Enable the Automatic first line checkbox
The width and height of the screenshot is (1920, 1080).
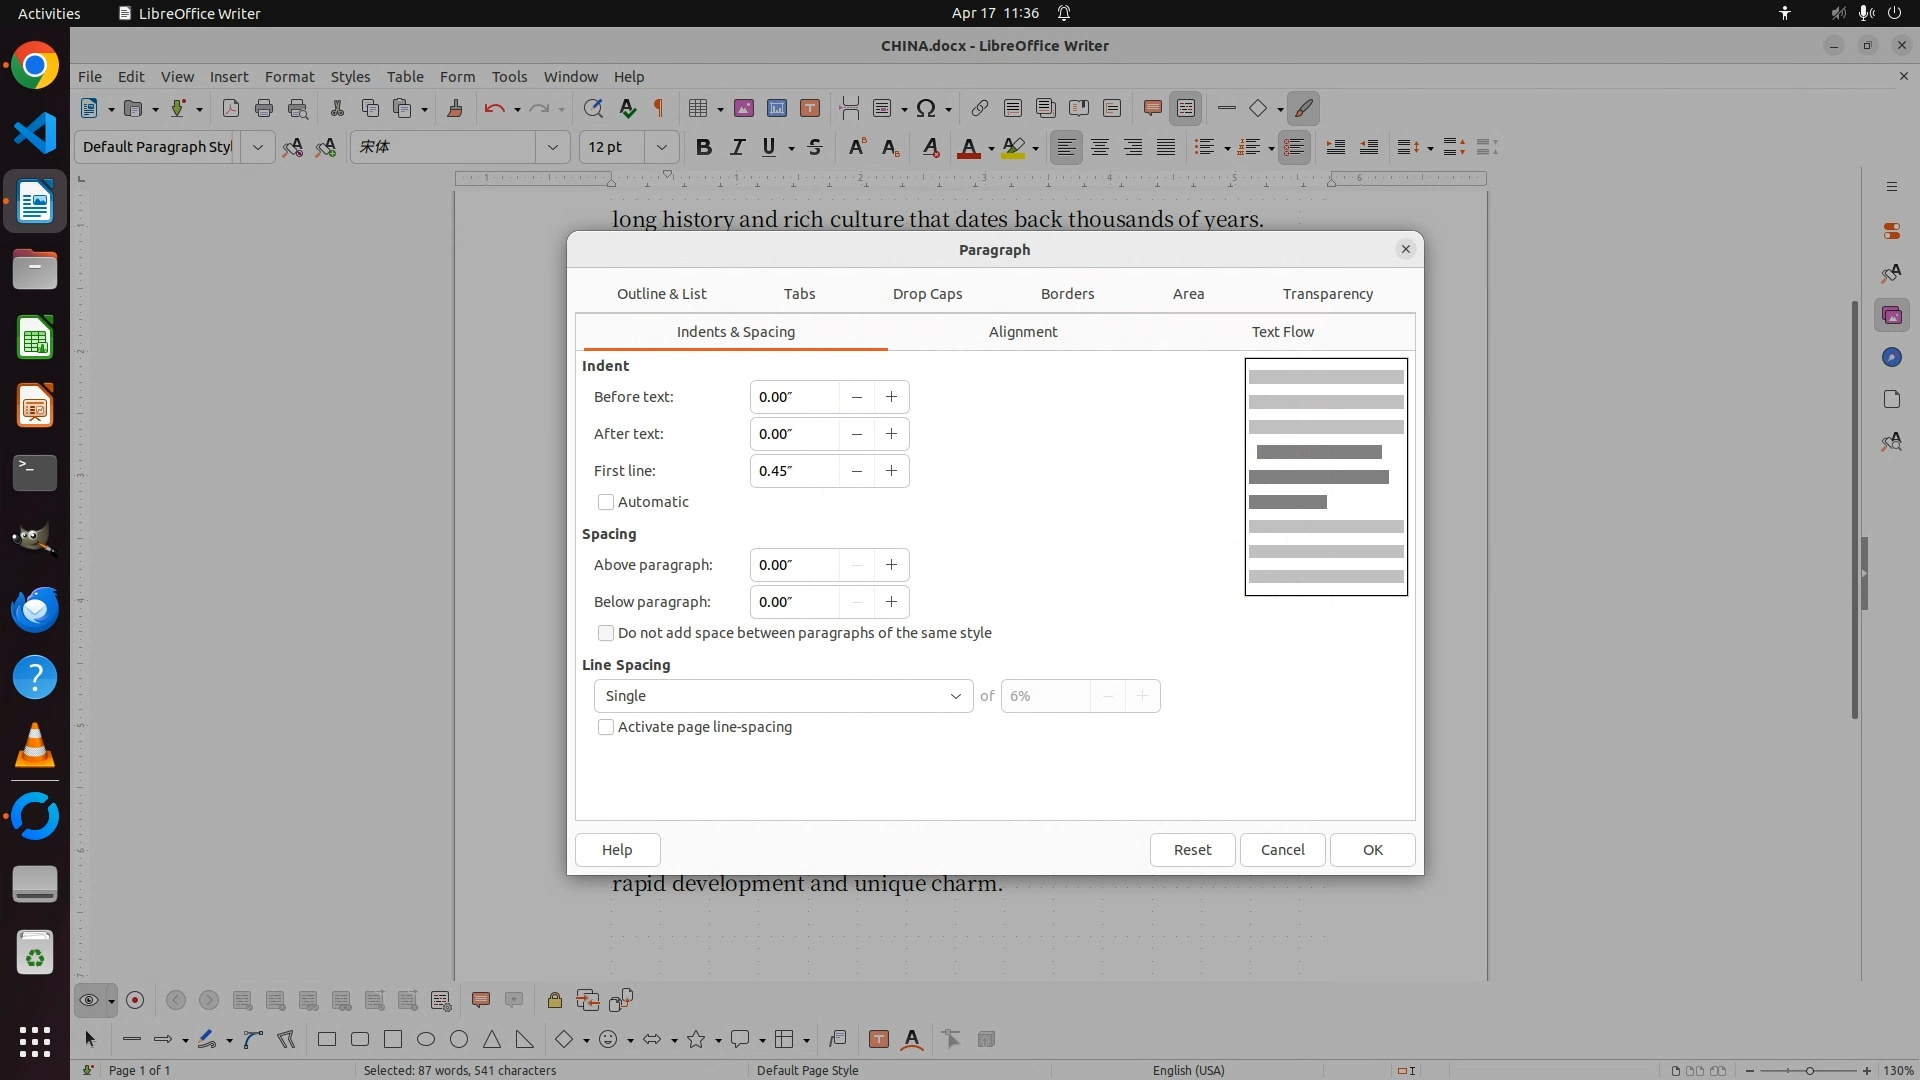[606, 502]
